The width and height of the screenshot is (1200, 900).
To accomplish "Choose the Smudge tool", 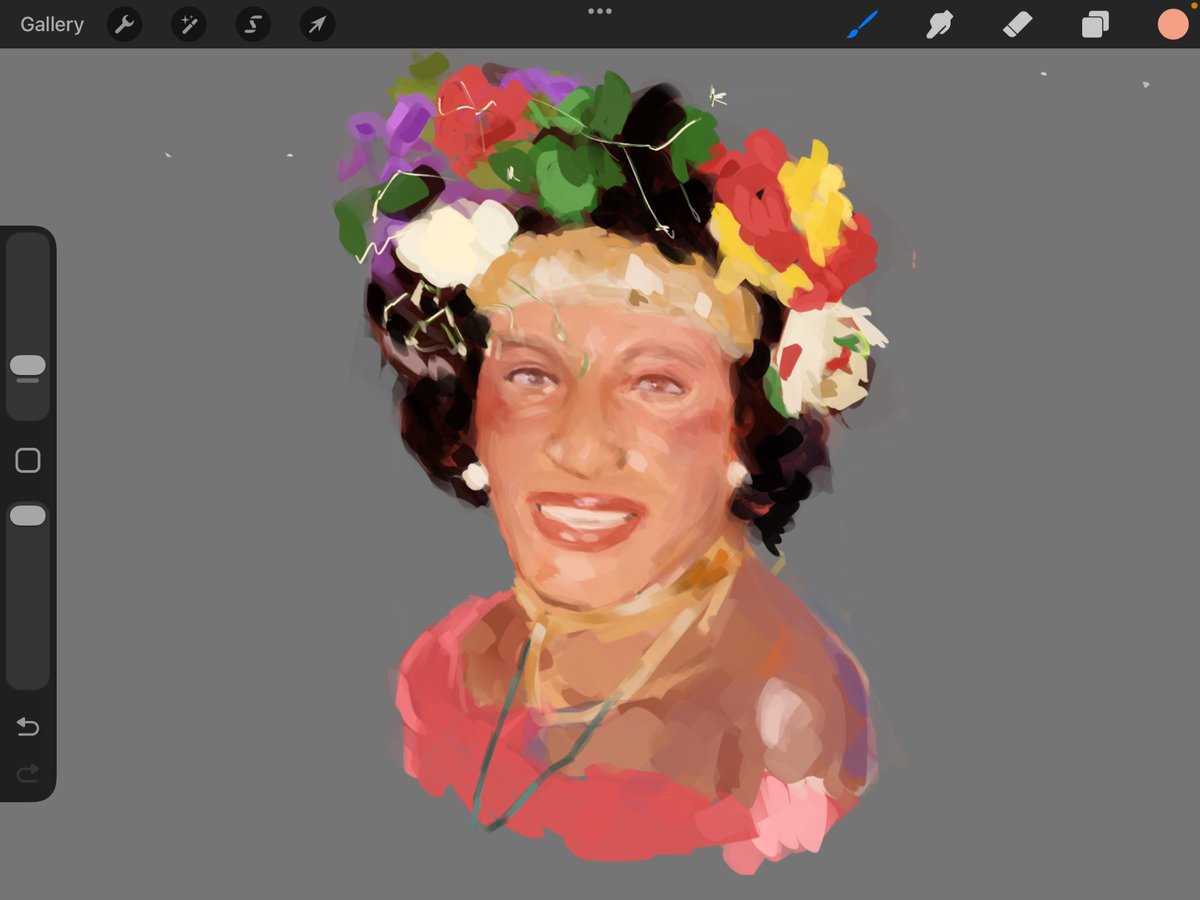I will coord(939,25).
